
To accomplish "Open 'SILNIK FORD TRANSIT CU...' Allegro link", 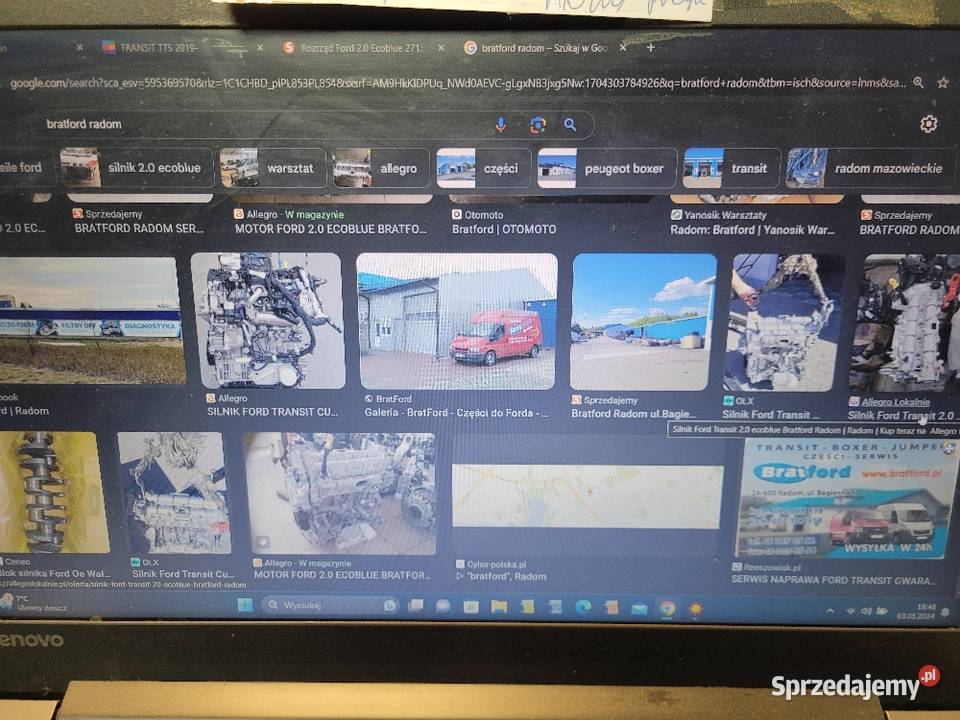I will click(x=272, y=411).
